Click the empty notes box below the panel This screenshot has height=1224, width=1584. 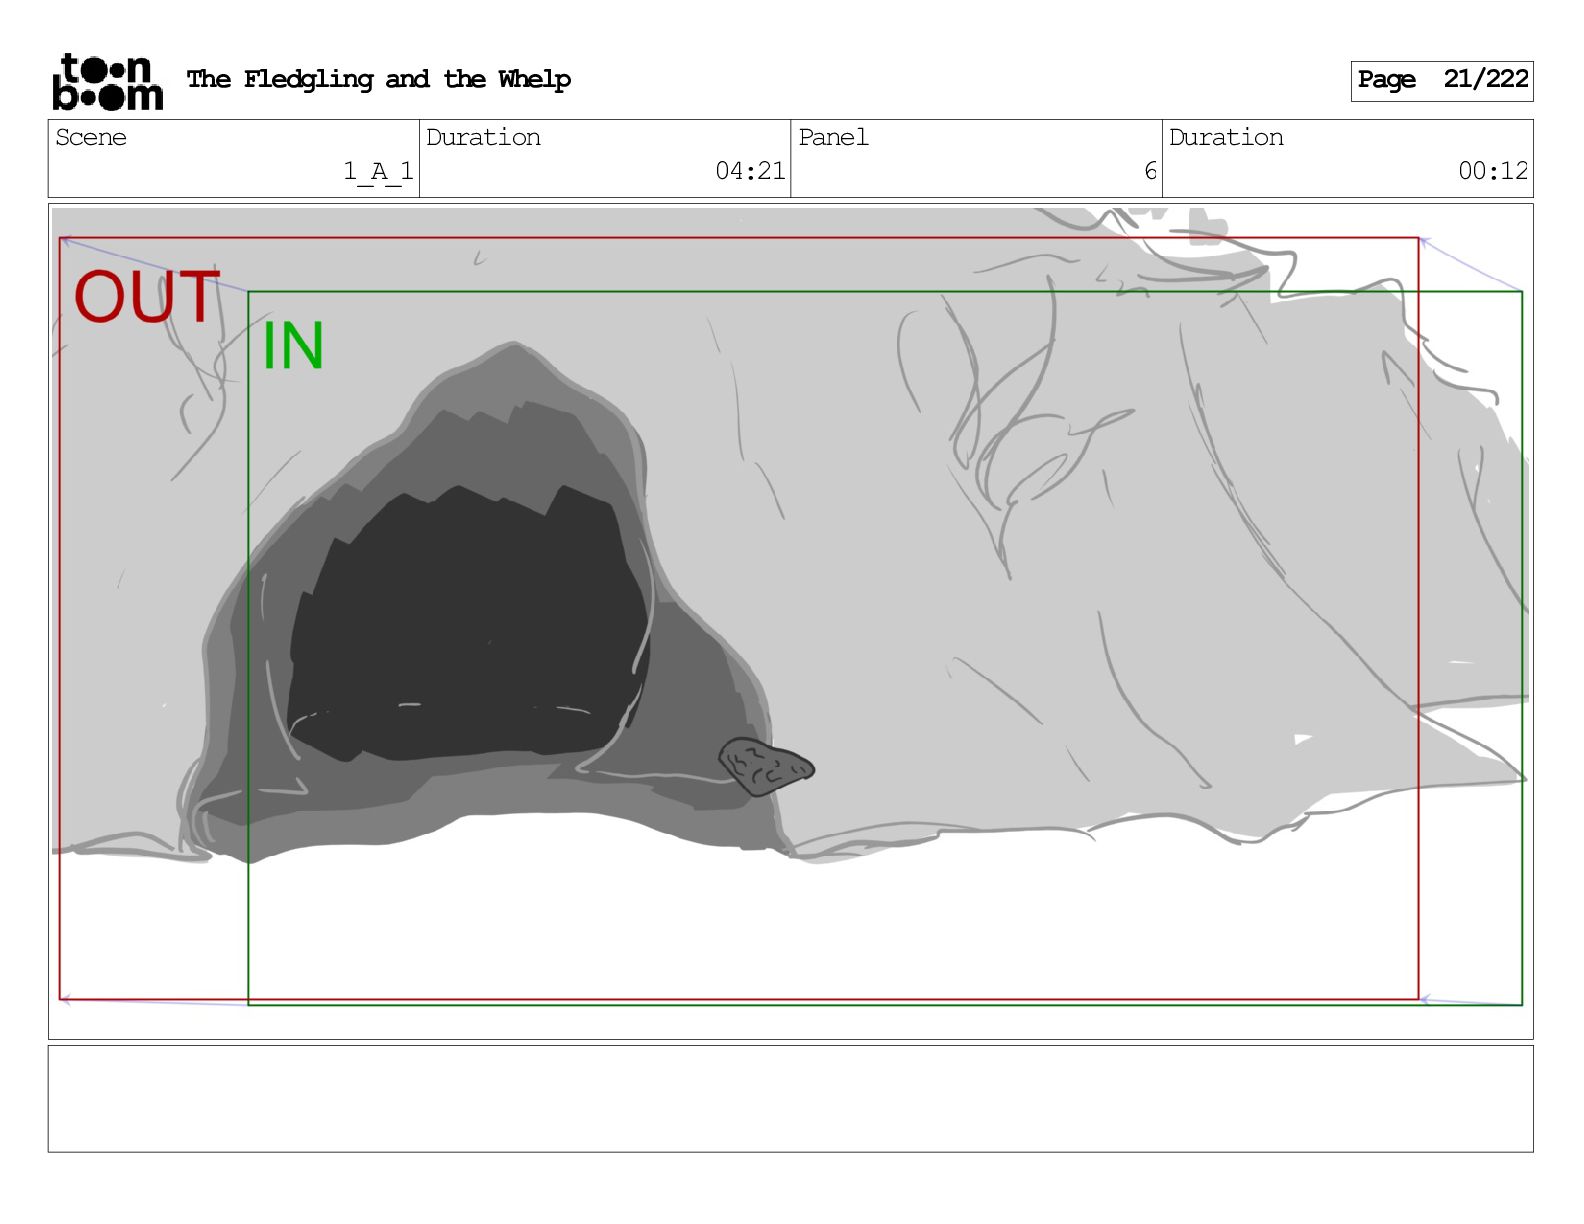[790, 1099]
